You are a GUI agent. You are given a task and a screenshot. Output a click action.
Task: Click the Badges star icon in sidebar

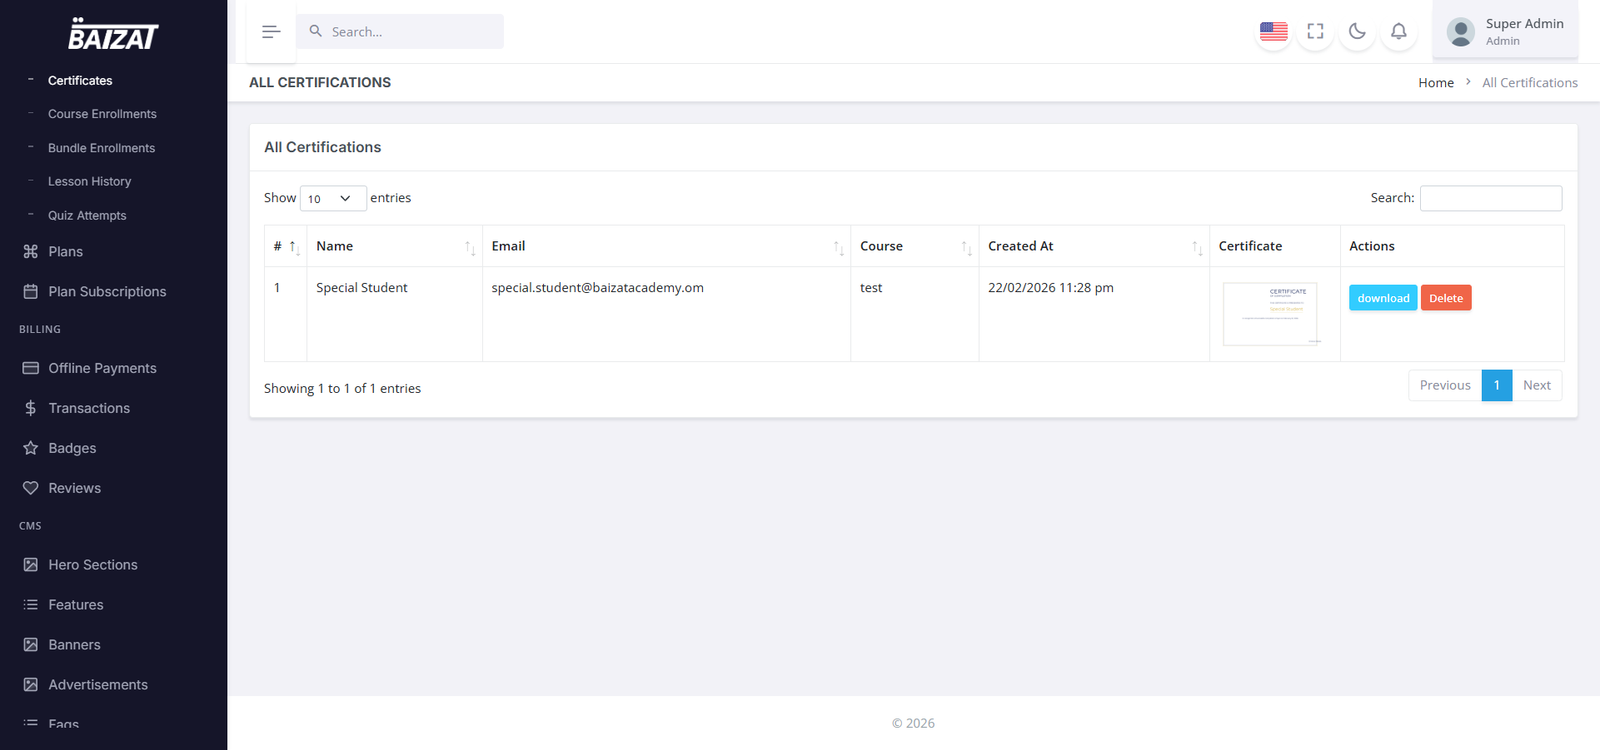point(31,448)
